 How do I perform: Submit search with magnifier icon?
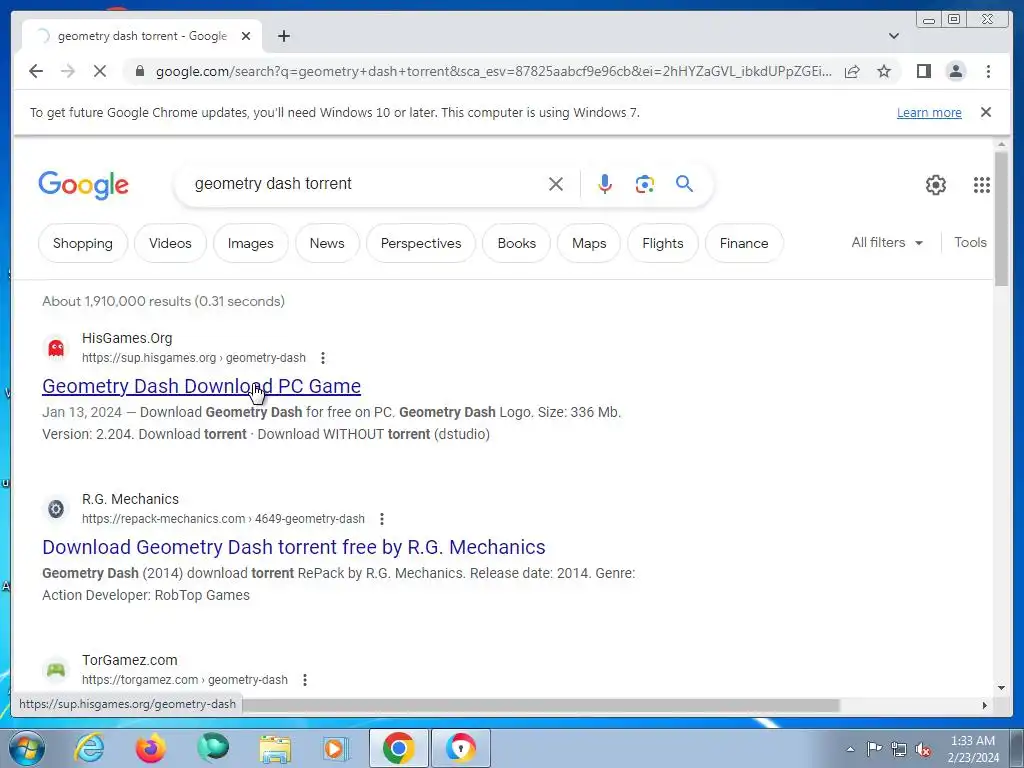click(x=684, y=184)
